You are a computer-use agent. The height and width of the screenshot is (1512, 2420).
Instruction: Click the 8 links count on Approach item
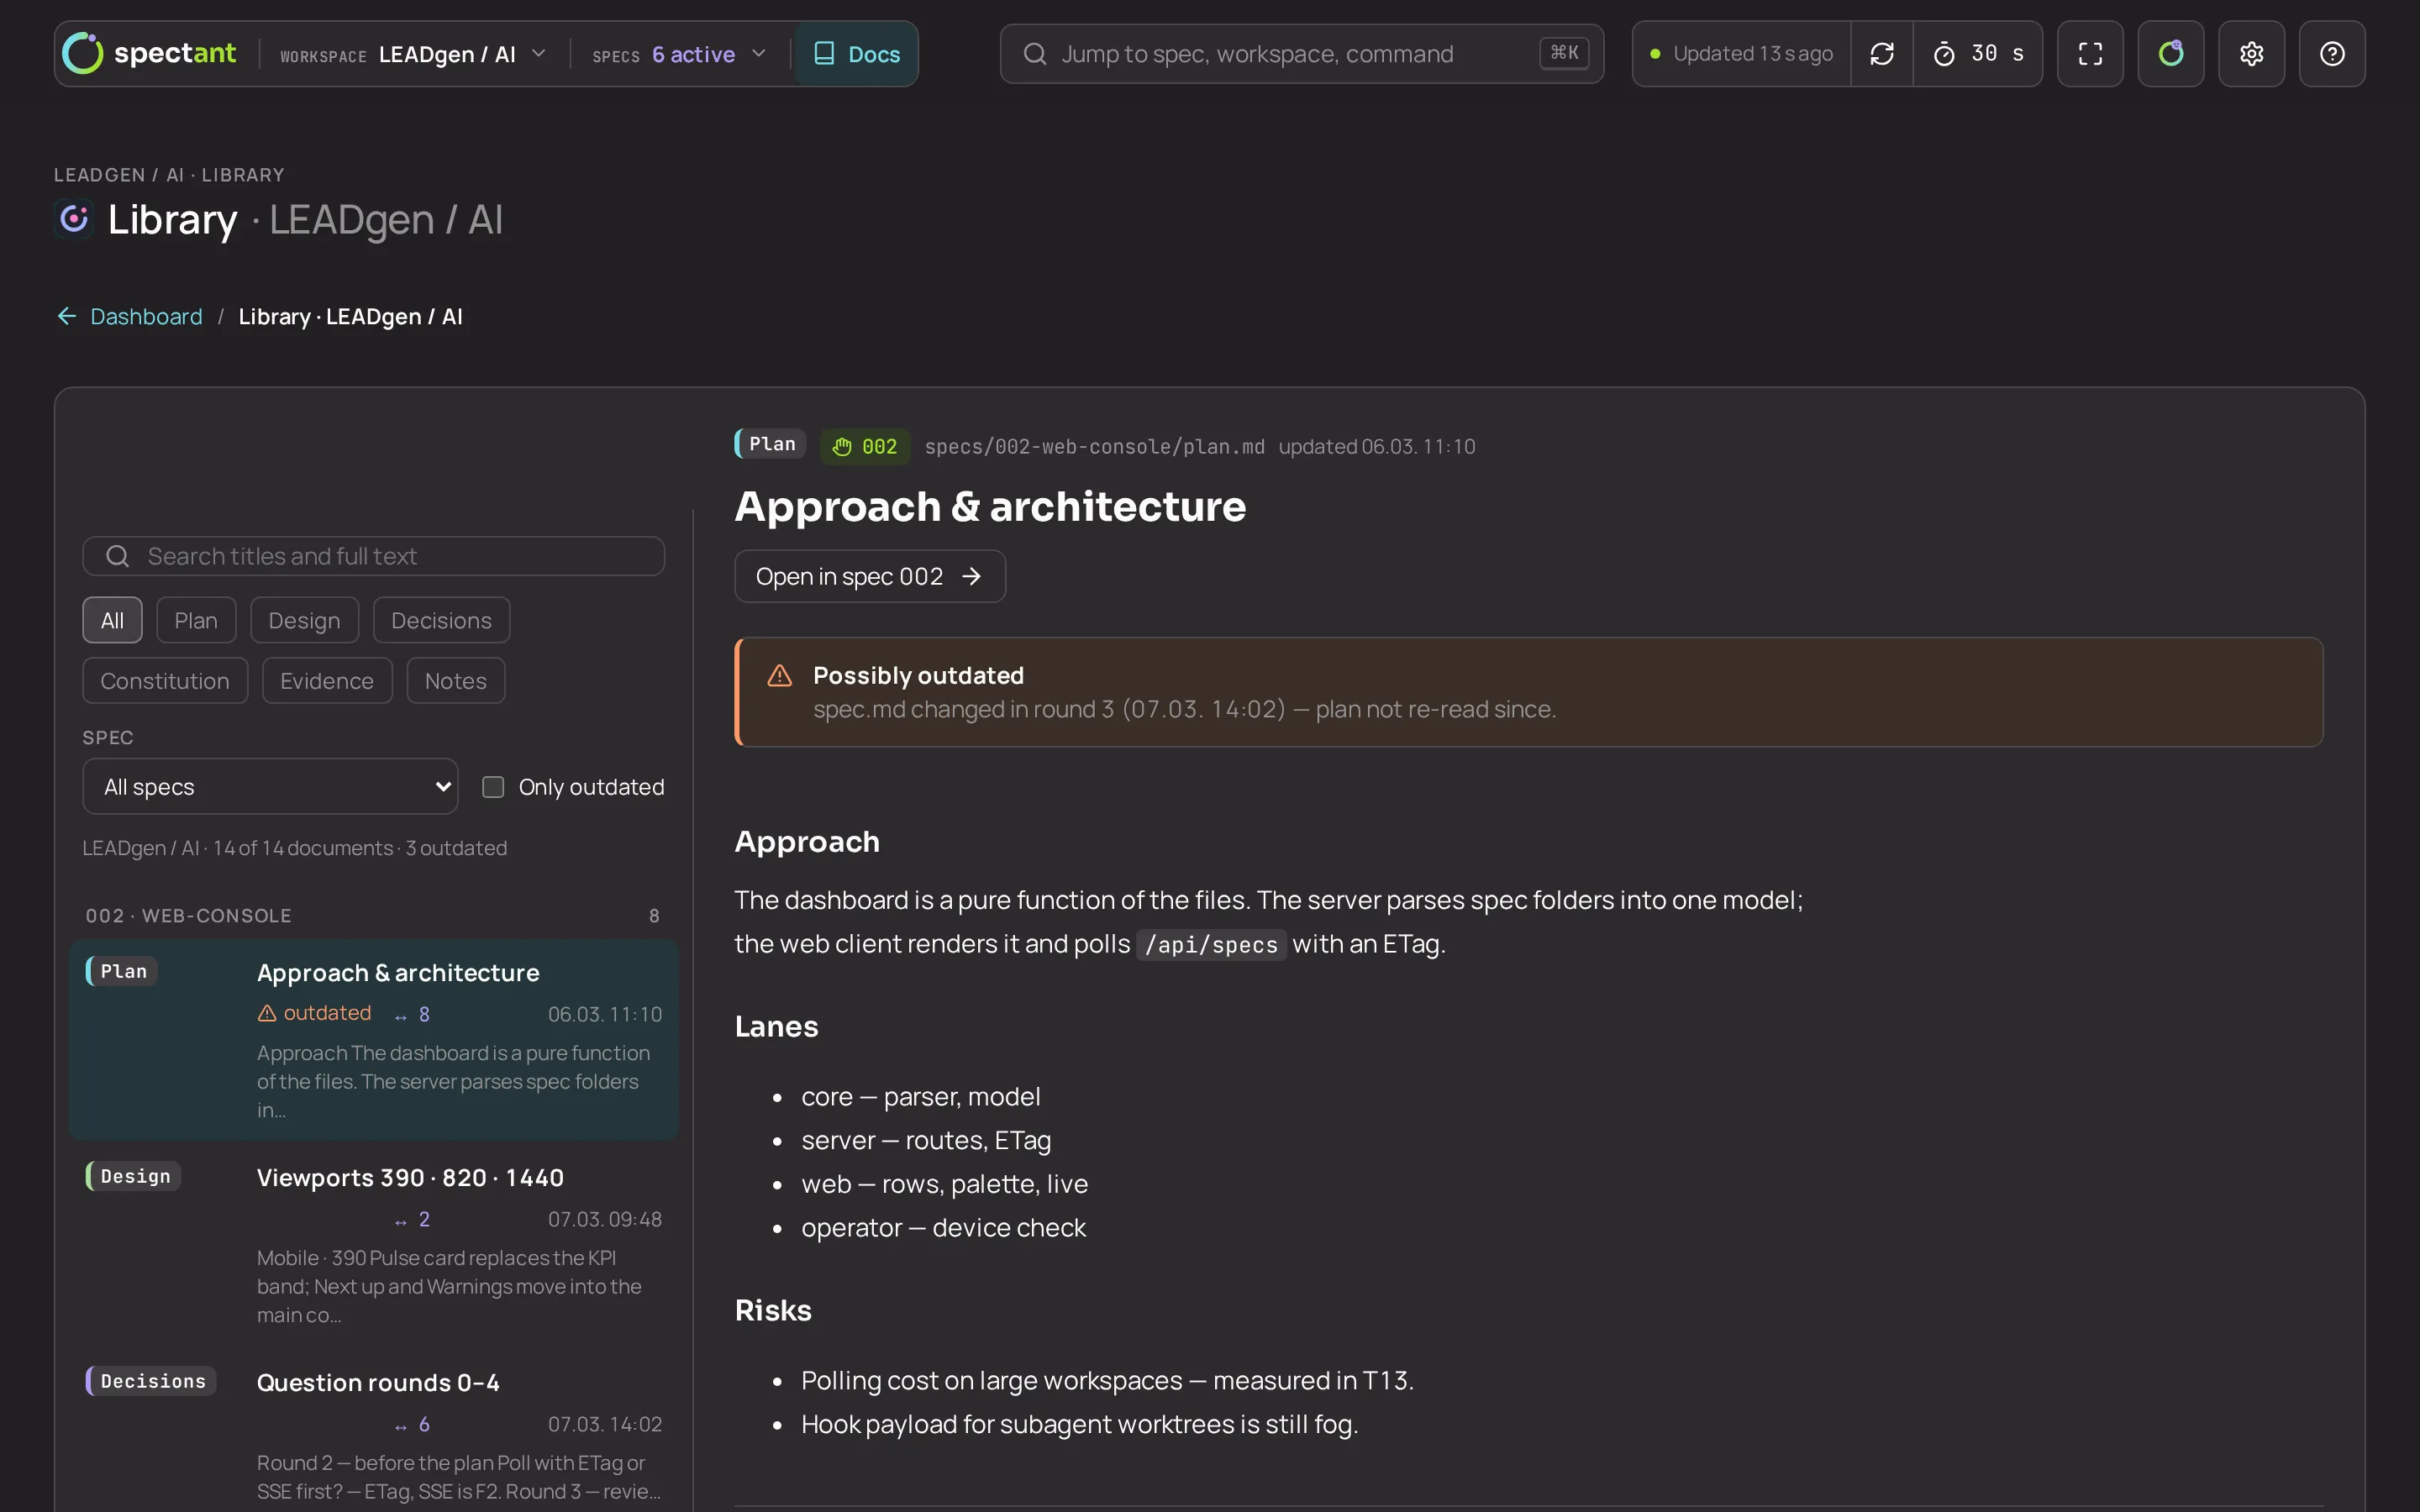pos(412,1014)
